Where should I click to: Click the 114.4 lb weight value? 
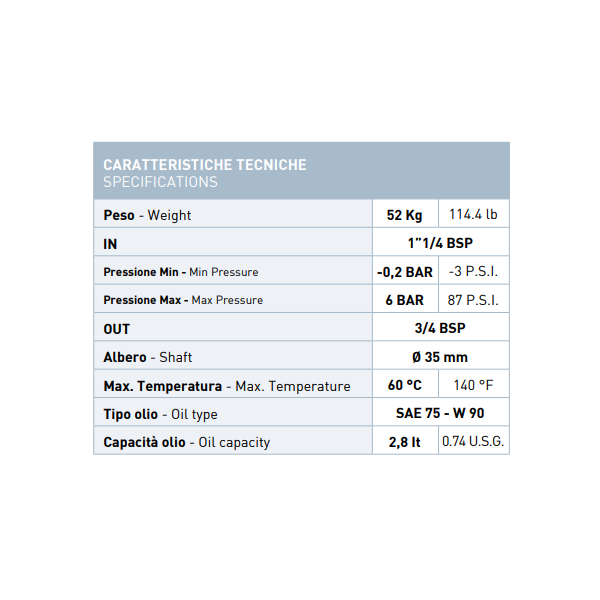[474, 215]
